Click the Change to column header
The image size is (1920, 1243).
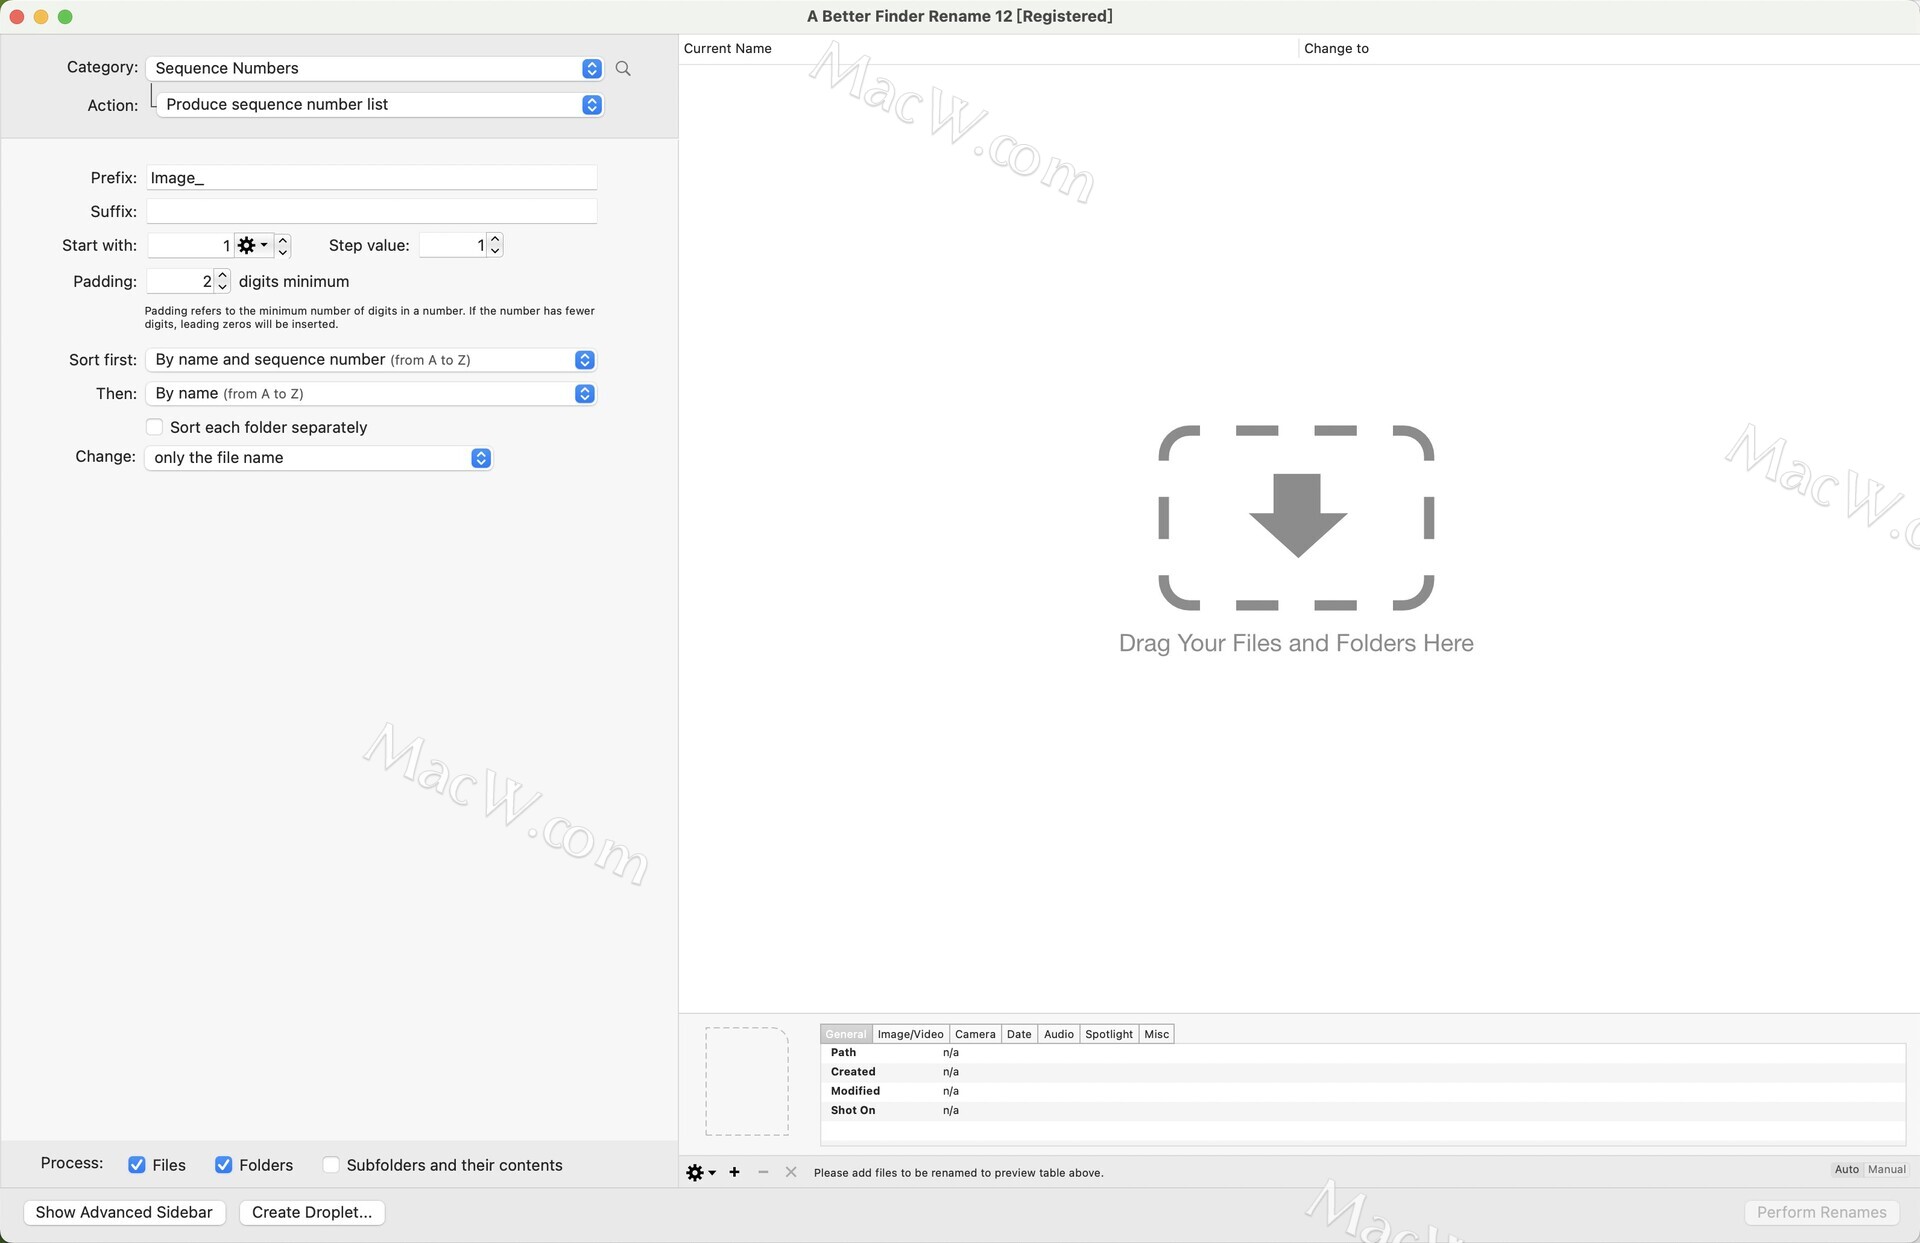1608,48
